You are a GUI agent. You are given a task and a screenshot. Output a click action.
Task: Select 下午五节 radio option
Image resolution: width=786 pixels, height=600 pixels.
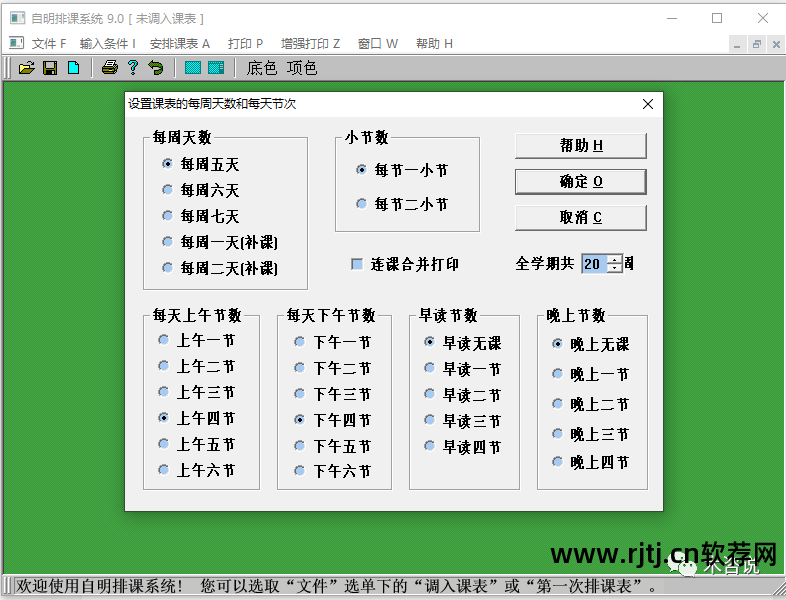coord(333,446)
